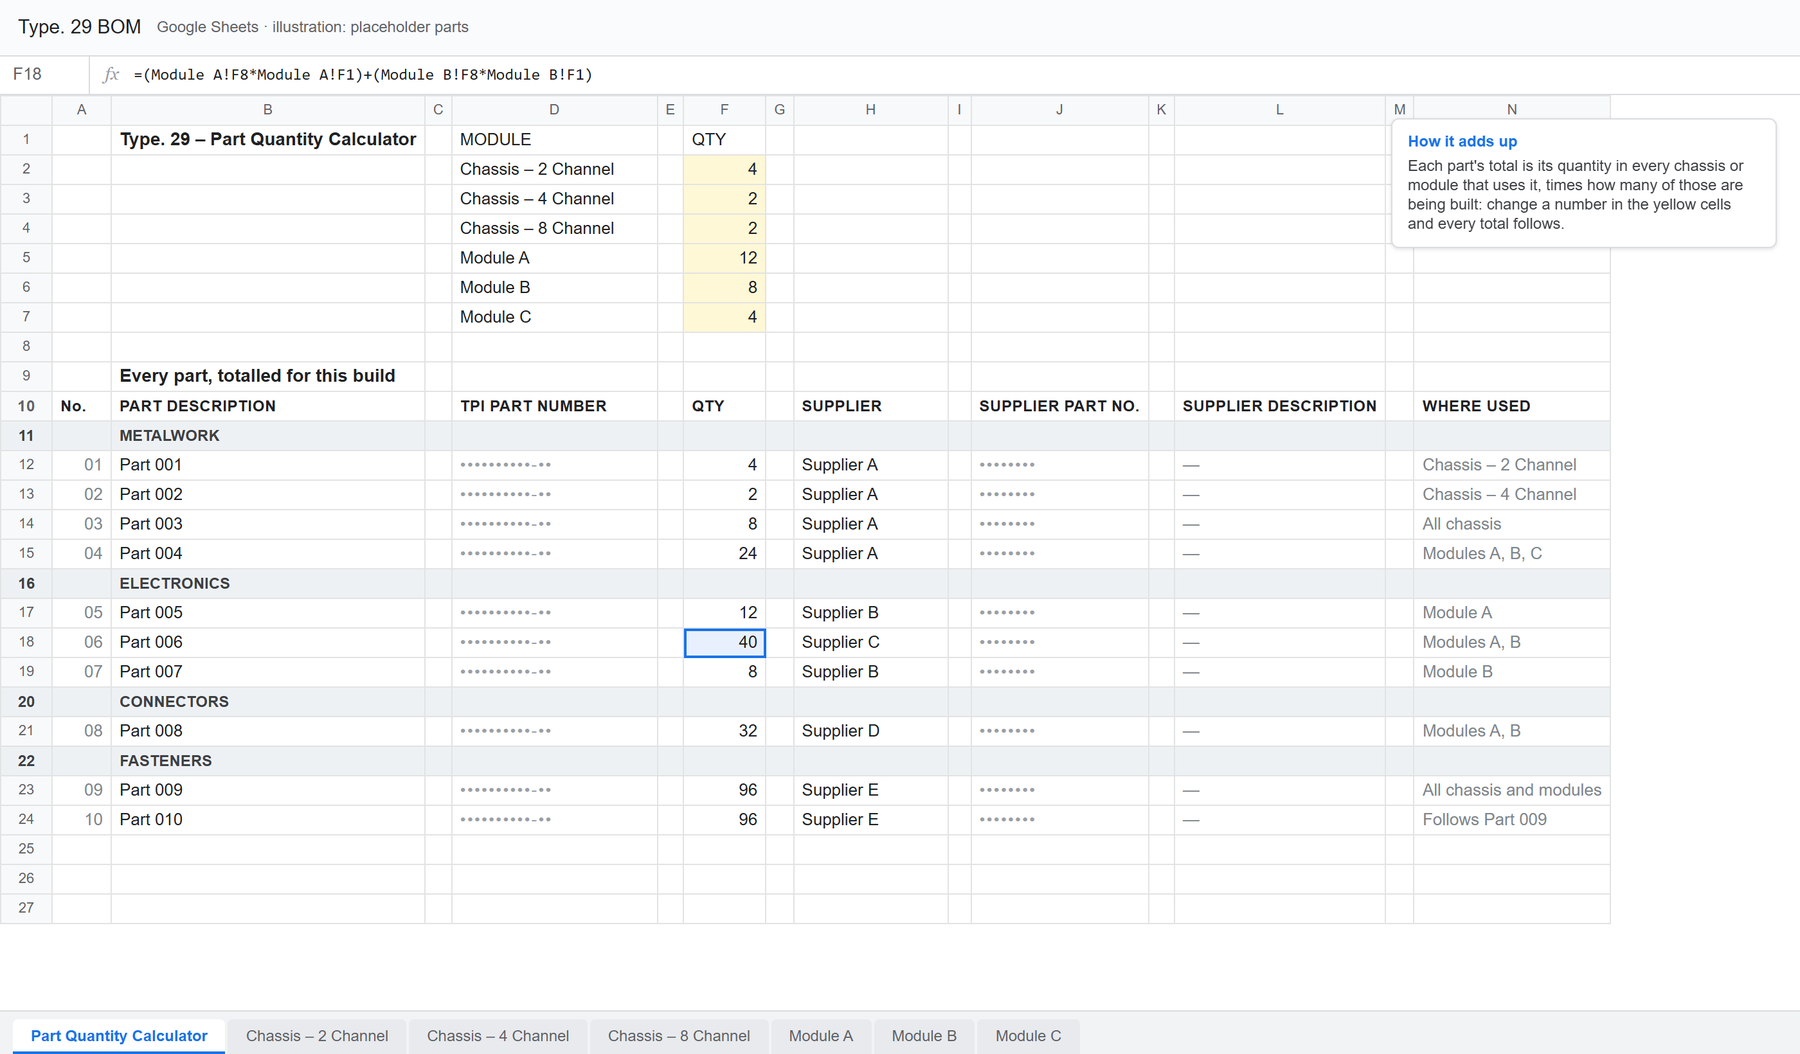Open the Module B sheet tab

click(924, 1036)
